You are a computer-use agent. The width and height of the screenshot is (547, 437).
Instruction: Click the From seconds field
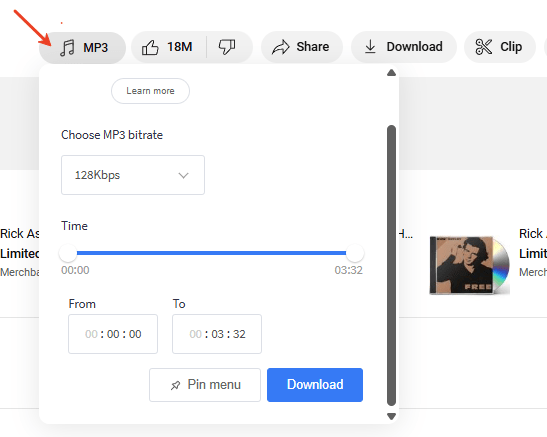(x=135, y=334)
